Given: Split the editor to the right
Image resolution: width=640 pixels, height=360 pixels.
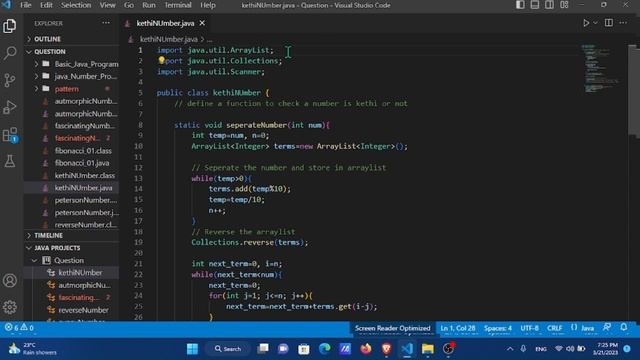Looking at the screenshot, I should click(609, 23).
